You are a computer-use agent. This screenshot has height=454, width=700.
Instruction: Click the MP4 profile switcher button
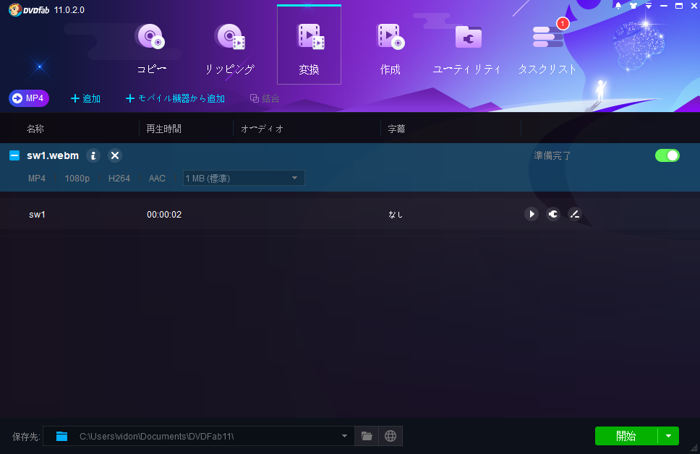[x=29, y=98]
